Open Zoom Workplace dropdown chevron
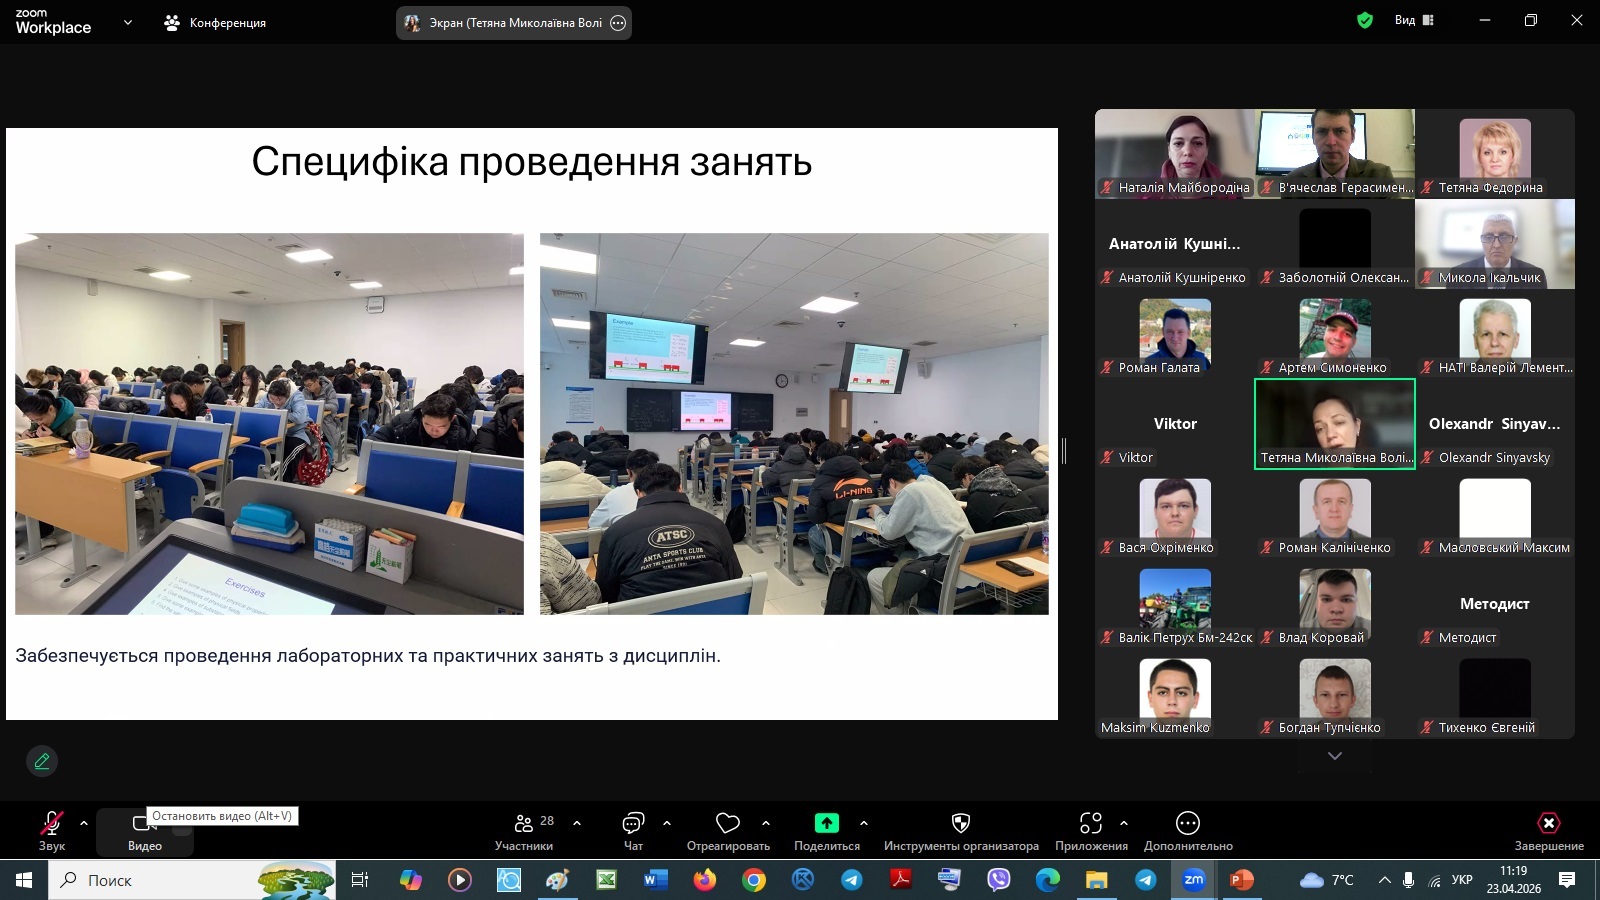This screenshot has width=1600, height=900. (127, 22)
